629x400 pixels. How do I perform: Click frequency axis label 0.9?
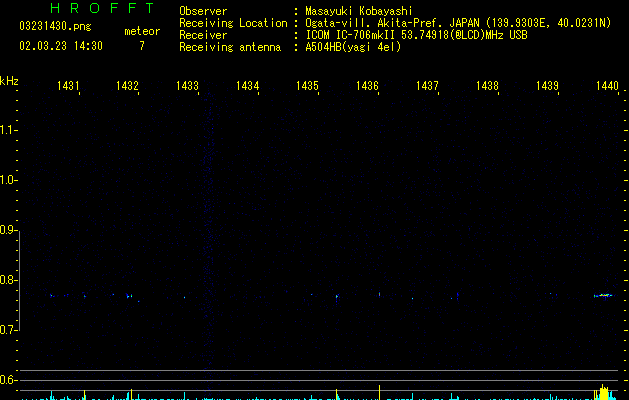click(x=8, y=230)
